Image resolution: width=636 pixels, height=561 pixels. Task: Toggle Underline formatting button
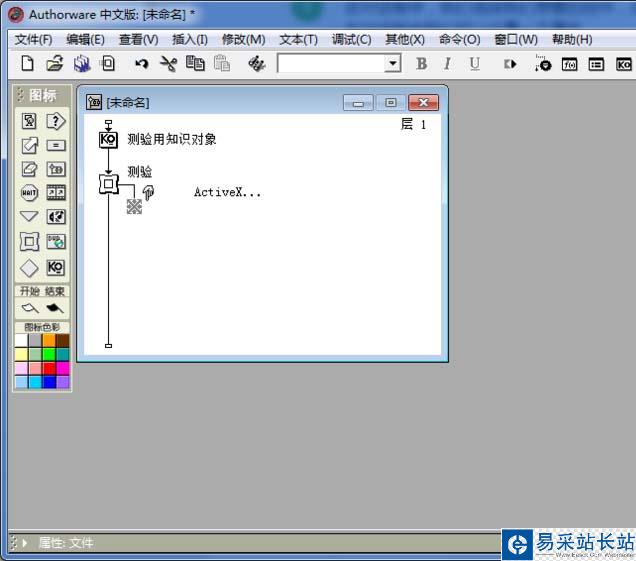tap(475, 64)
